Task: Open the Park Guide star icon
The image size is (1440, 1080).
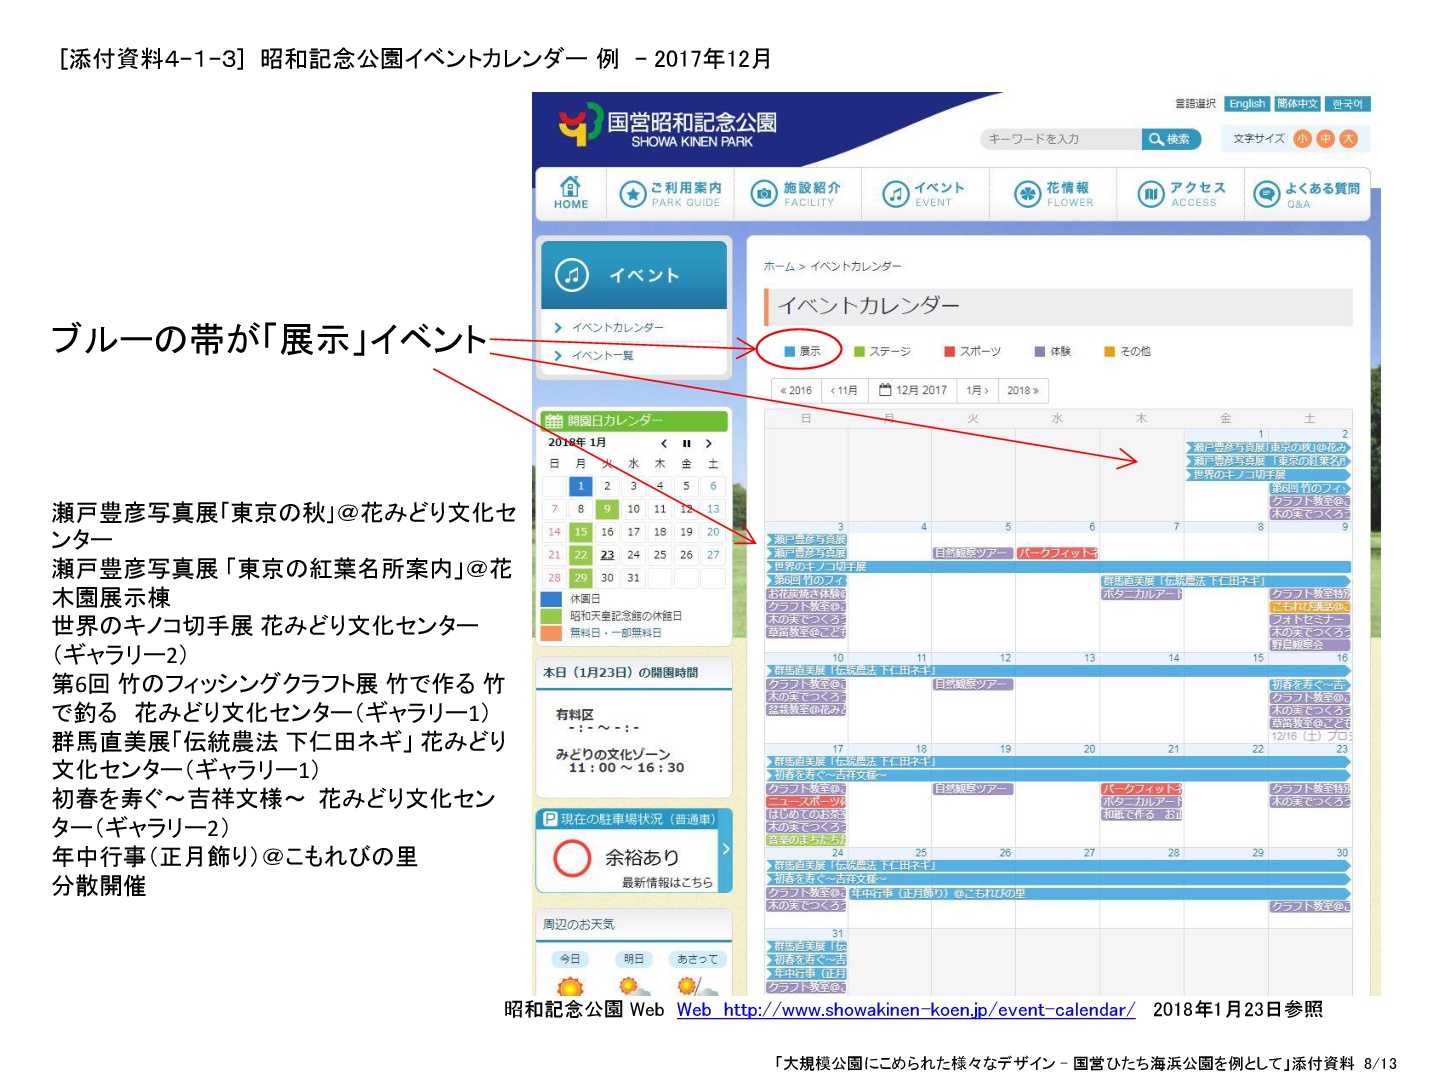Action: (x=632, y=194)
